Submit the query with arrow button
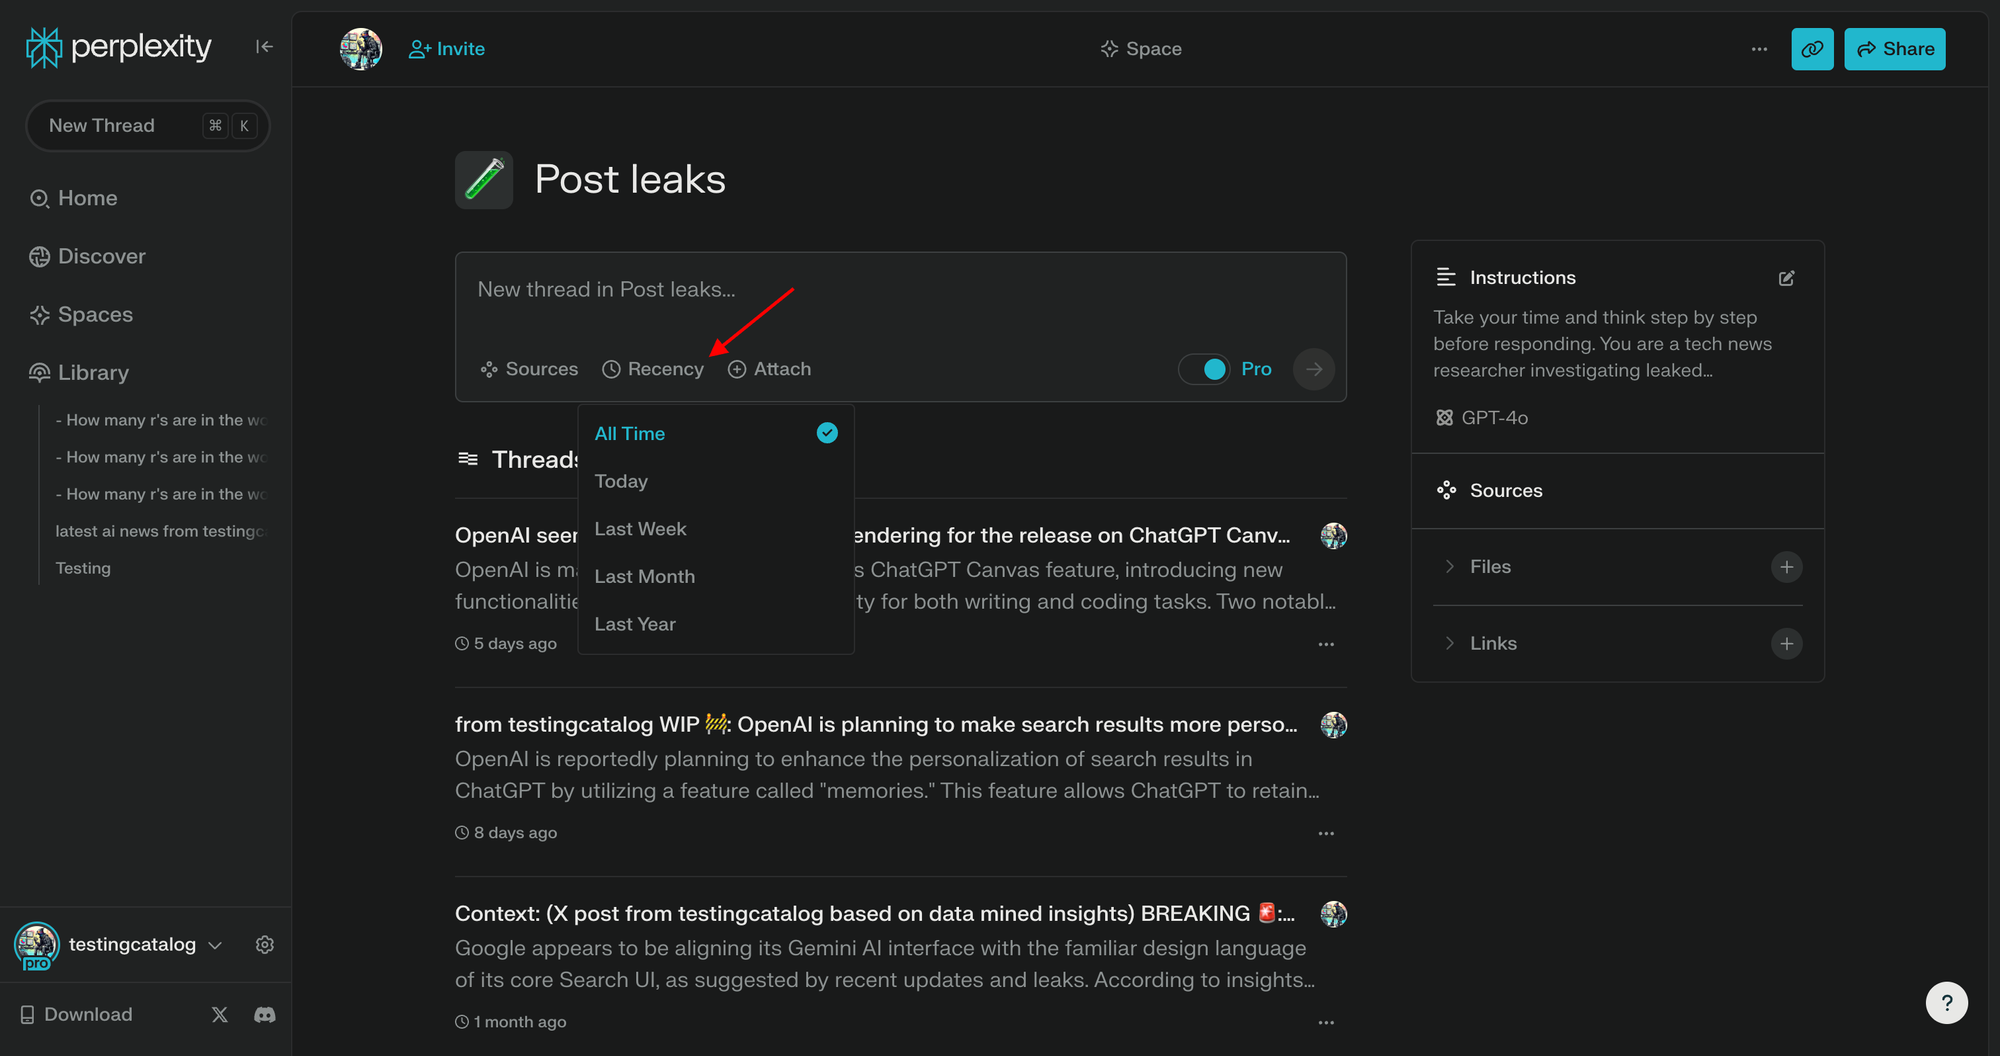The image size is (2000, 1056). (x=1314, y=369)
